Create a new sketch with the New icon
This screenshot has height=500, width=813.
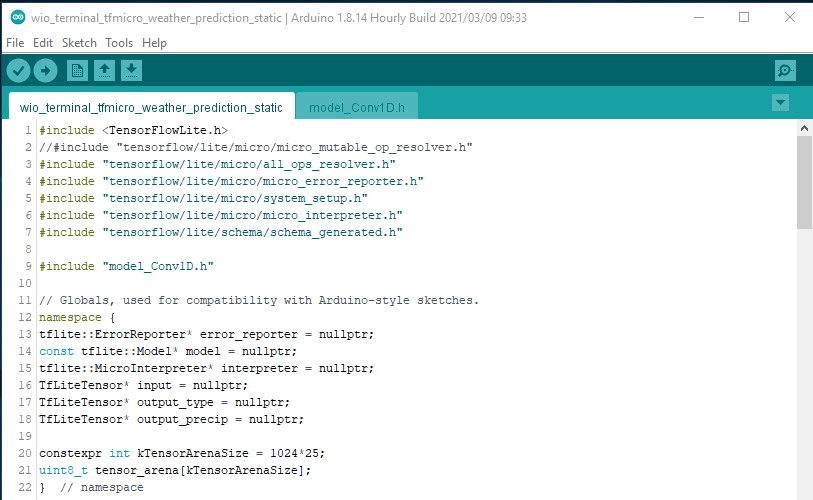pyautogui.click(x=77, y=70)
